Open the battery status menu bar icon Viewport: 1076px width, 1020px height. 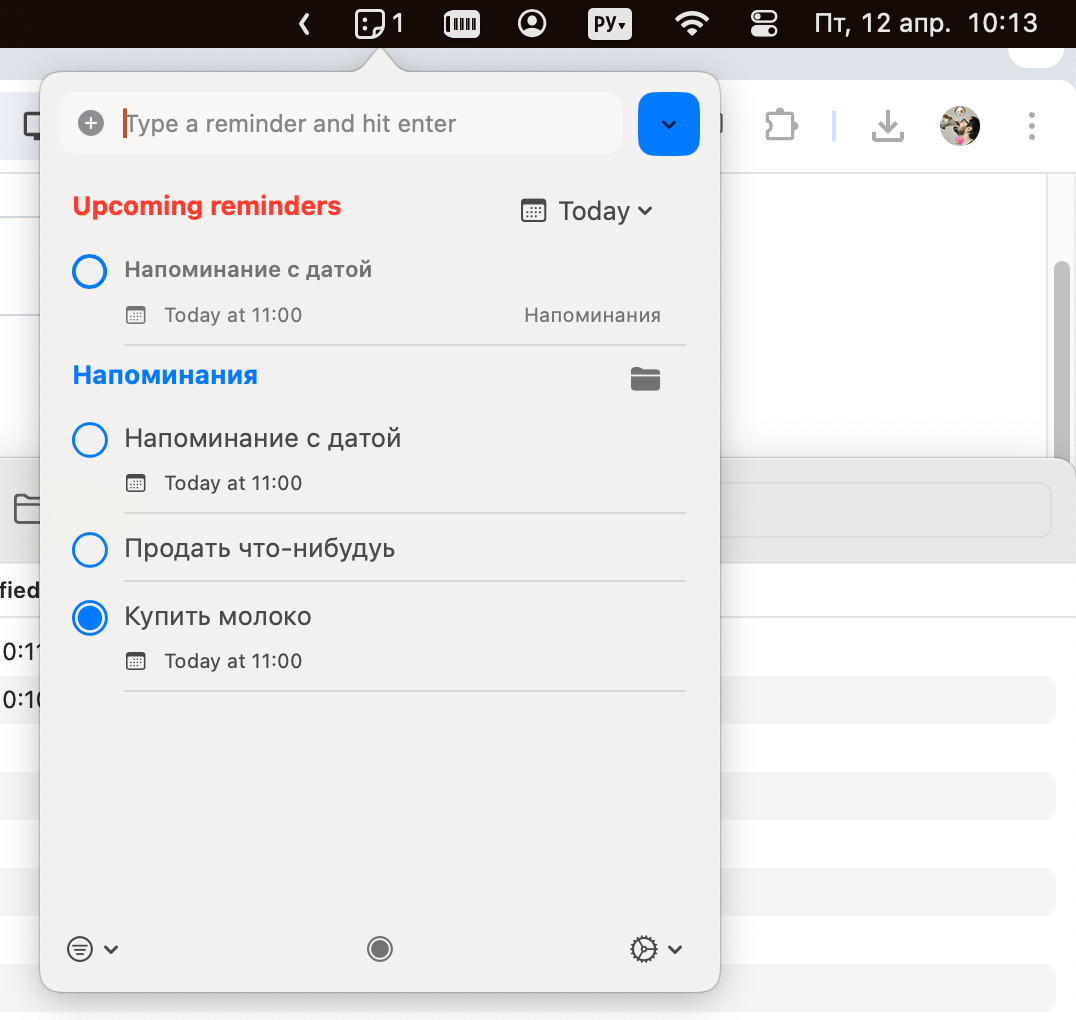tap(461, 24)
